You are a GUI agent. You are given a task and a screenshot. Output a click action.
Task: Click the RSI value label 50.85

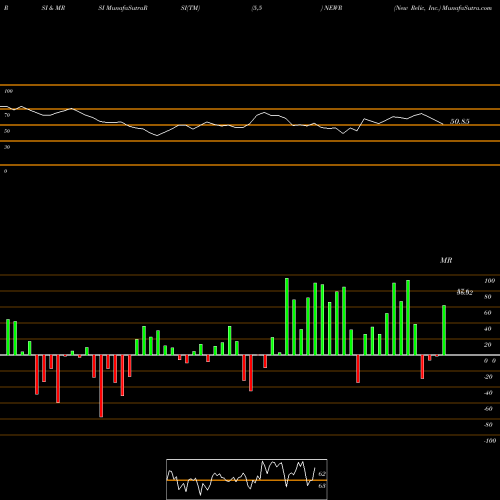tap(460, 122)
